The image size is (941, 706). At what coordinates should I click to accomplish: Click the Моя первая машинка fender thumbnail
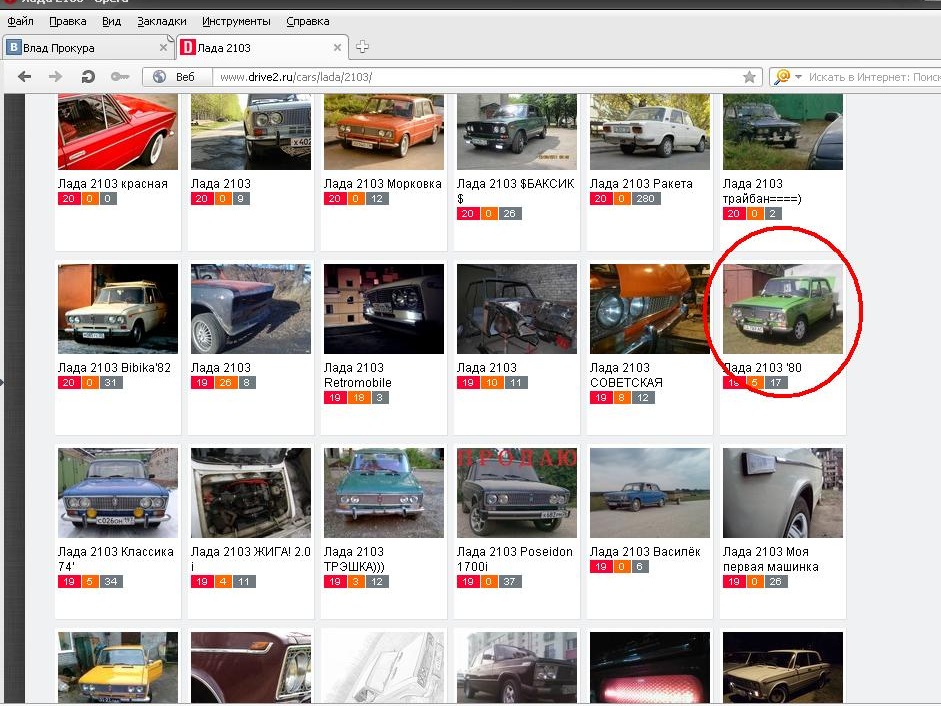783,493
